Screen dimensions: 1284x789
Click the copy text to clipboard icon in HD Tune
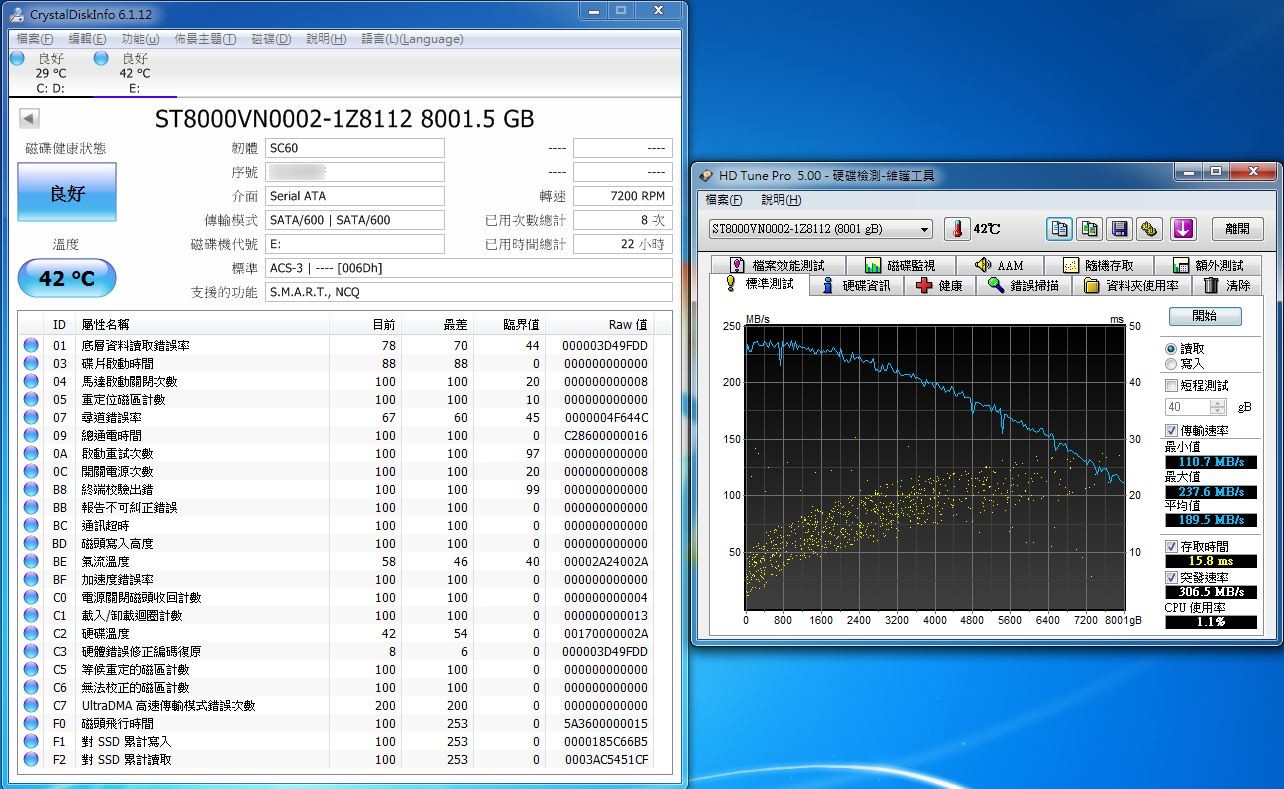(1059, 228)
